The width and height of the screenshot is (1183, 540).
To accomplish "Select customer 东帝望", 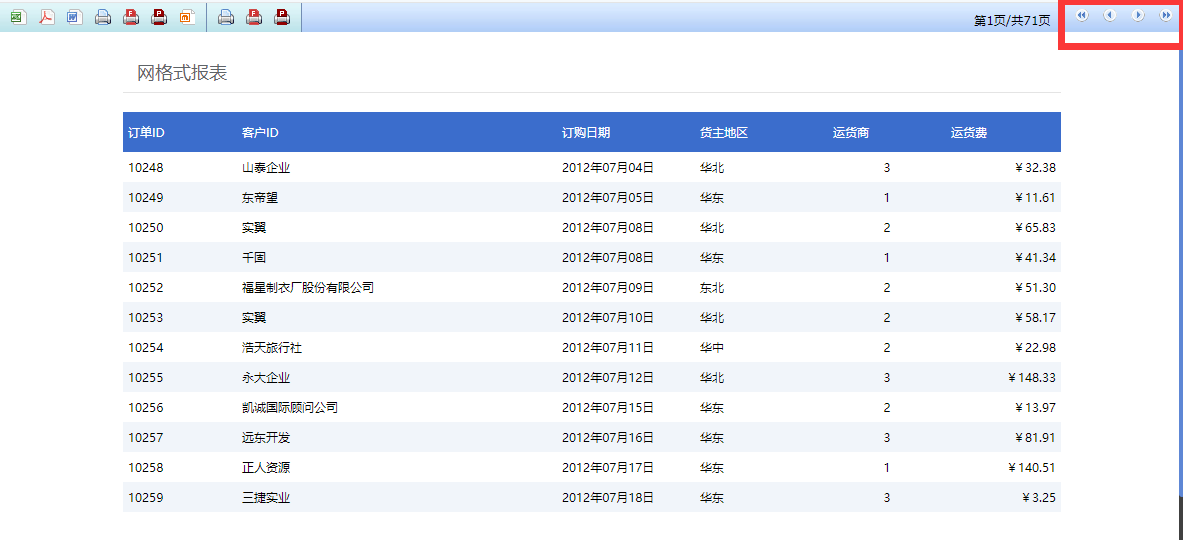I will click(260, 198).
